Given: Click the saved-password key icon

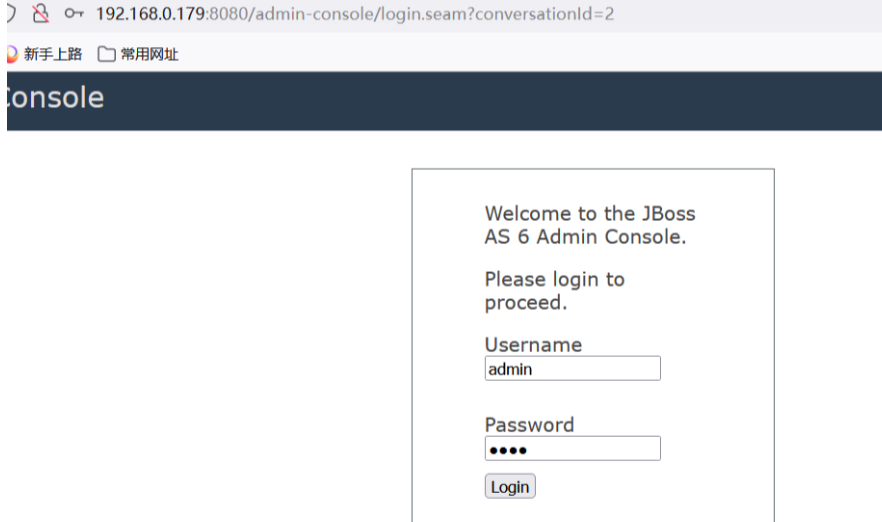Looking at the screenshot, I should click(x=74, y=14).
